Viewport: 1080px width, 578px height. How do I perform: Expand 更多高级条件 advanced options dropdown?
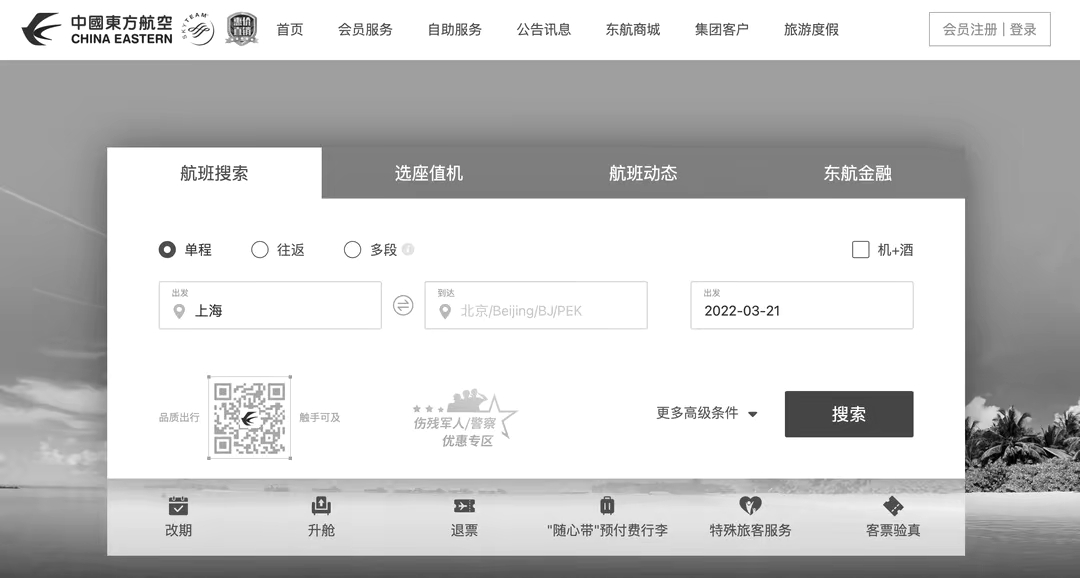[705, 413]
